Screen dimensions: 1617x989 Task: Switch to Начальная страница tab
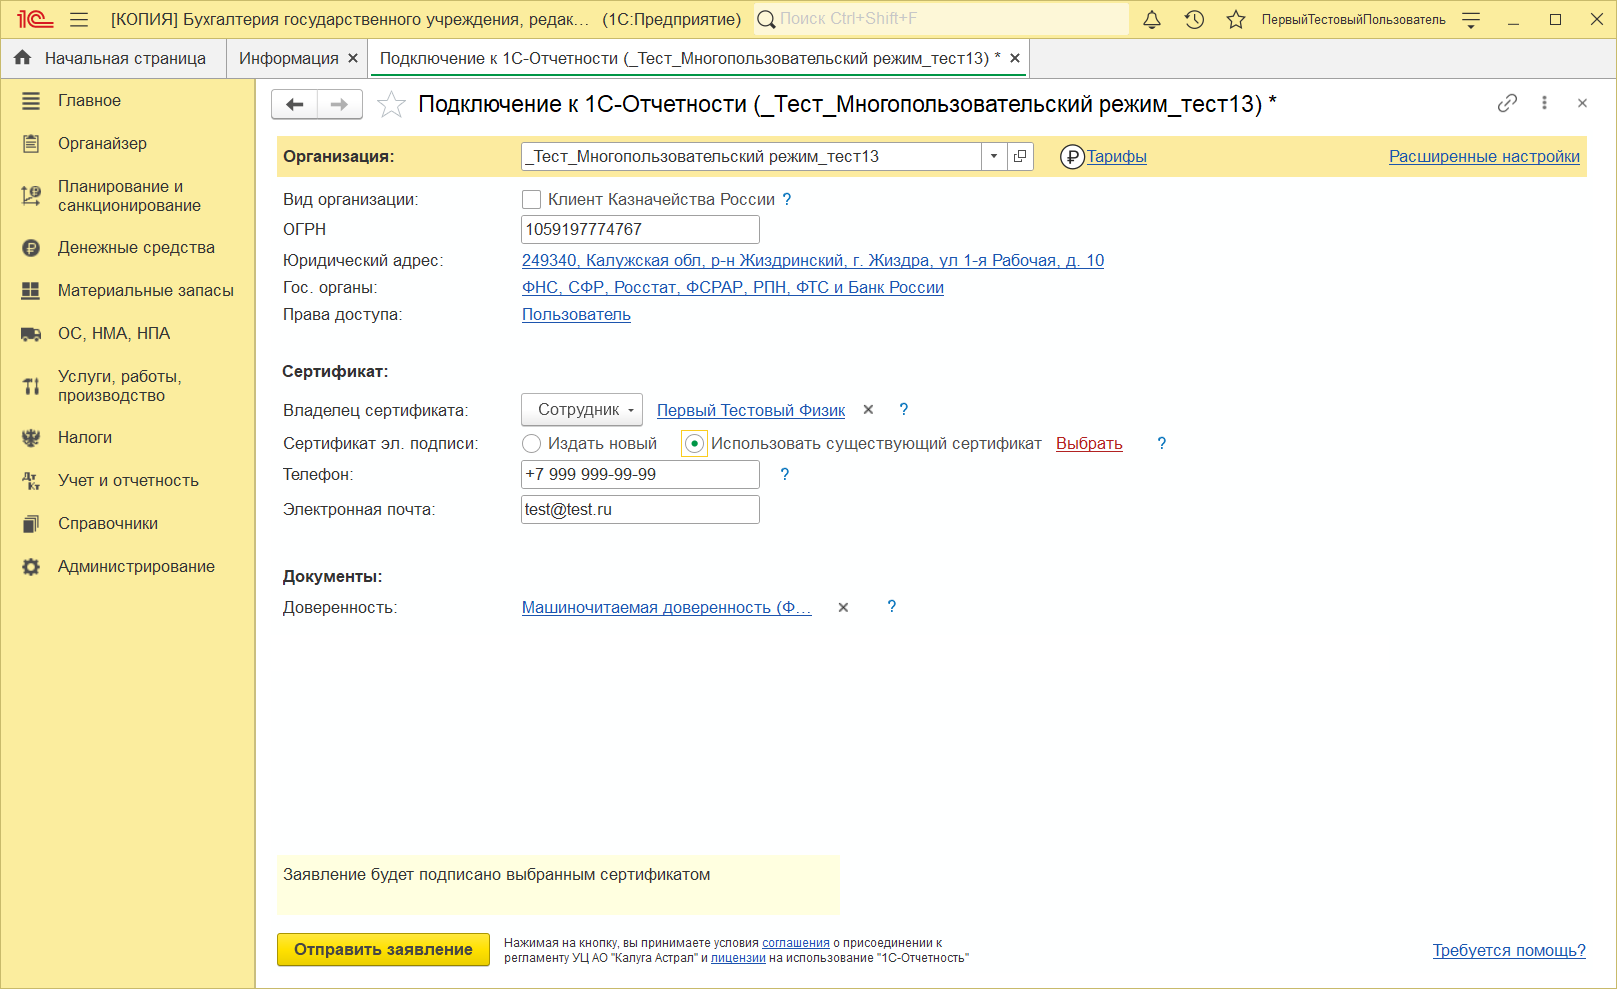113,58
